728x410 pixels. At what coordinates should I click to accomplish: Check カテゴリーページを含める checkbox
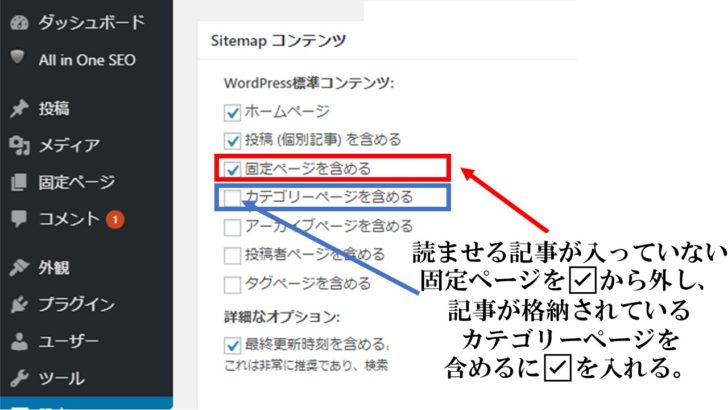point(232,198)
